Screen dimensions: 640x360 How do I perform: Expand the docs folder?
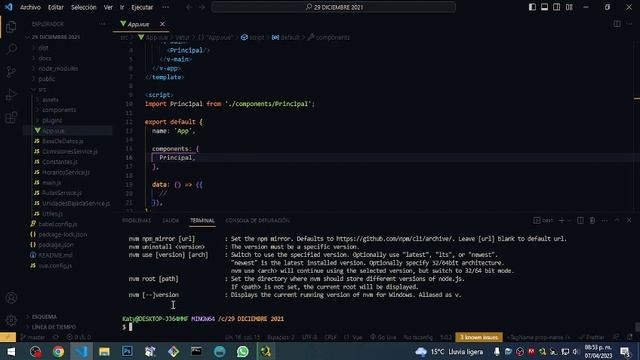click(44, 58)
